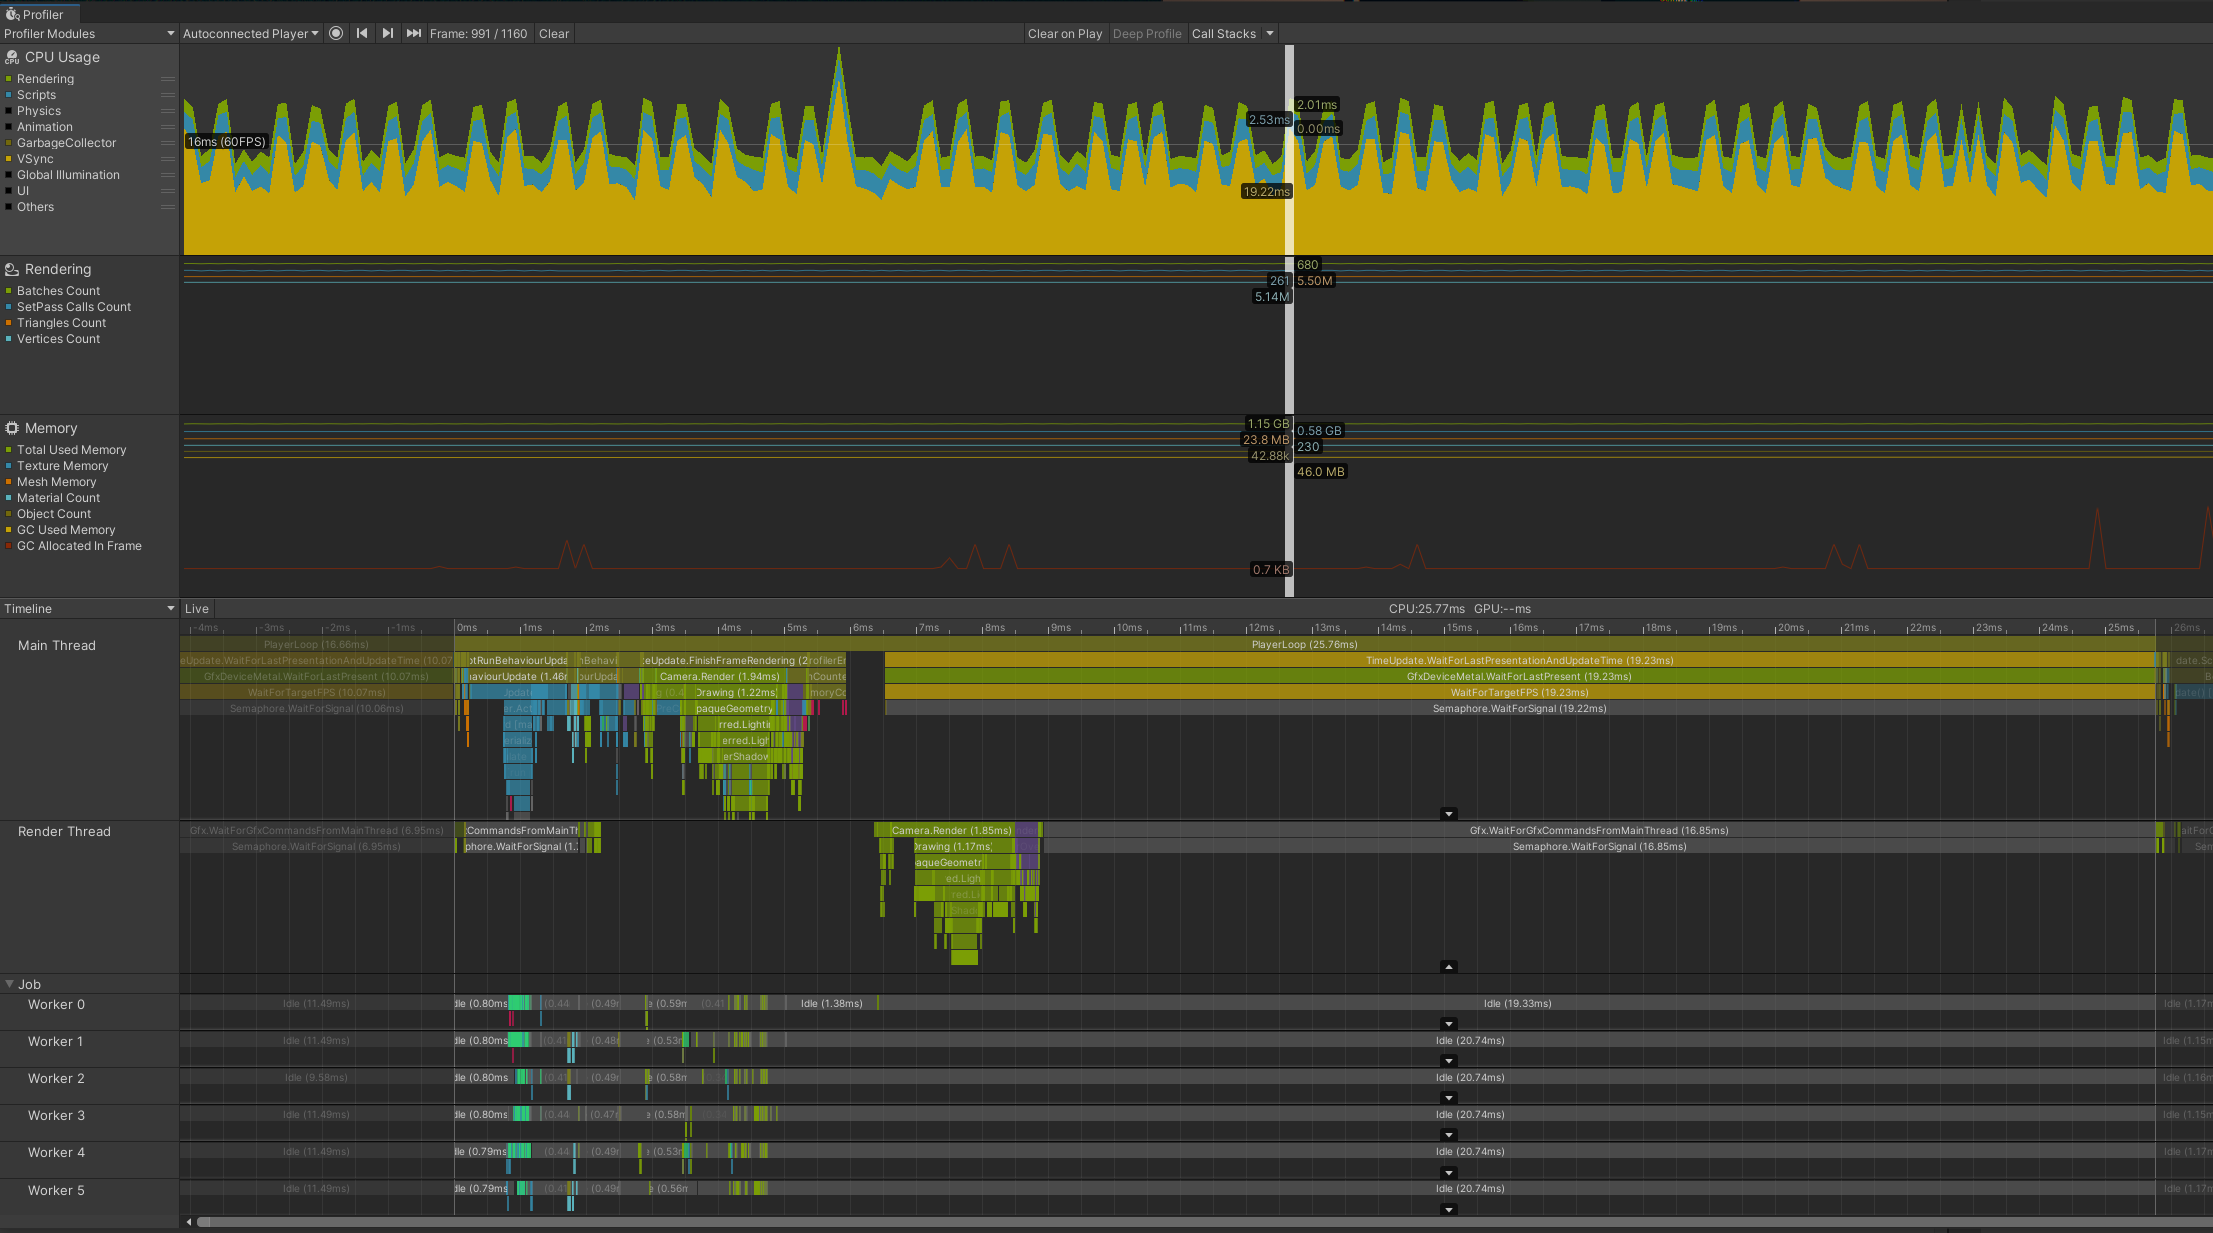Click the record button in profiler toolbar
Screen dimensions: 2213x1233
[336, 33]
